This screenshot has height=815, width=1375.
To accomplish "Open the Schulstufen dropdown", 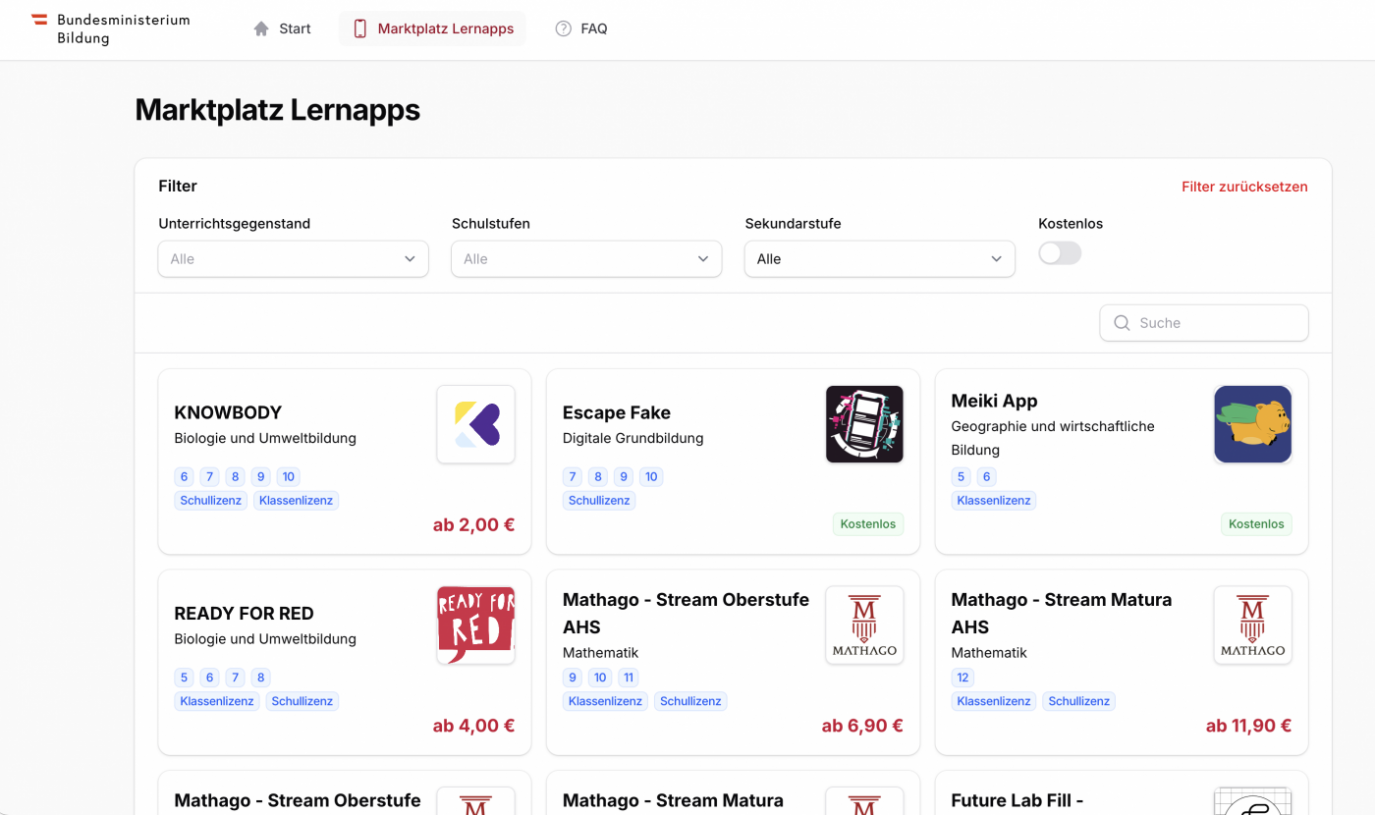I will pos(586,259).
